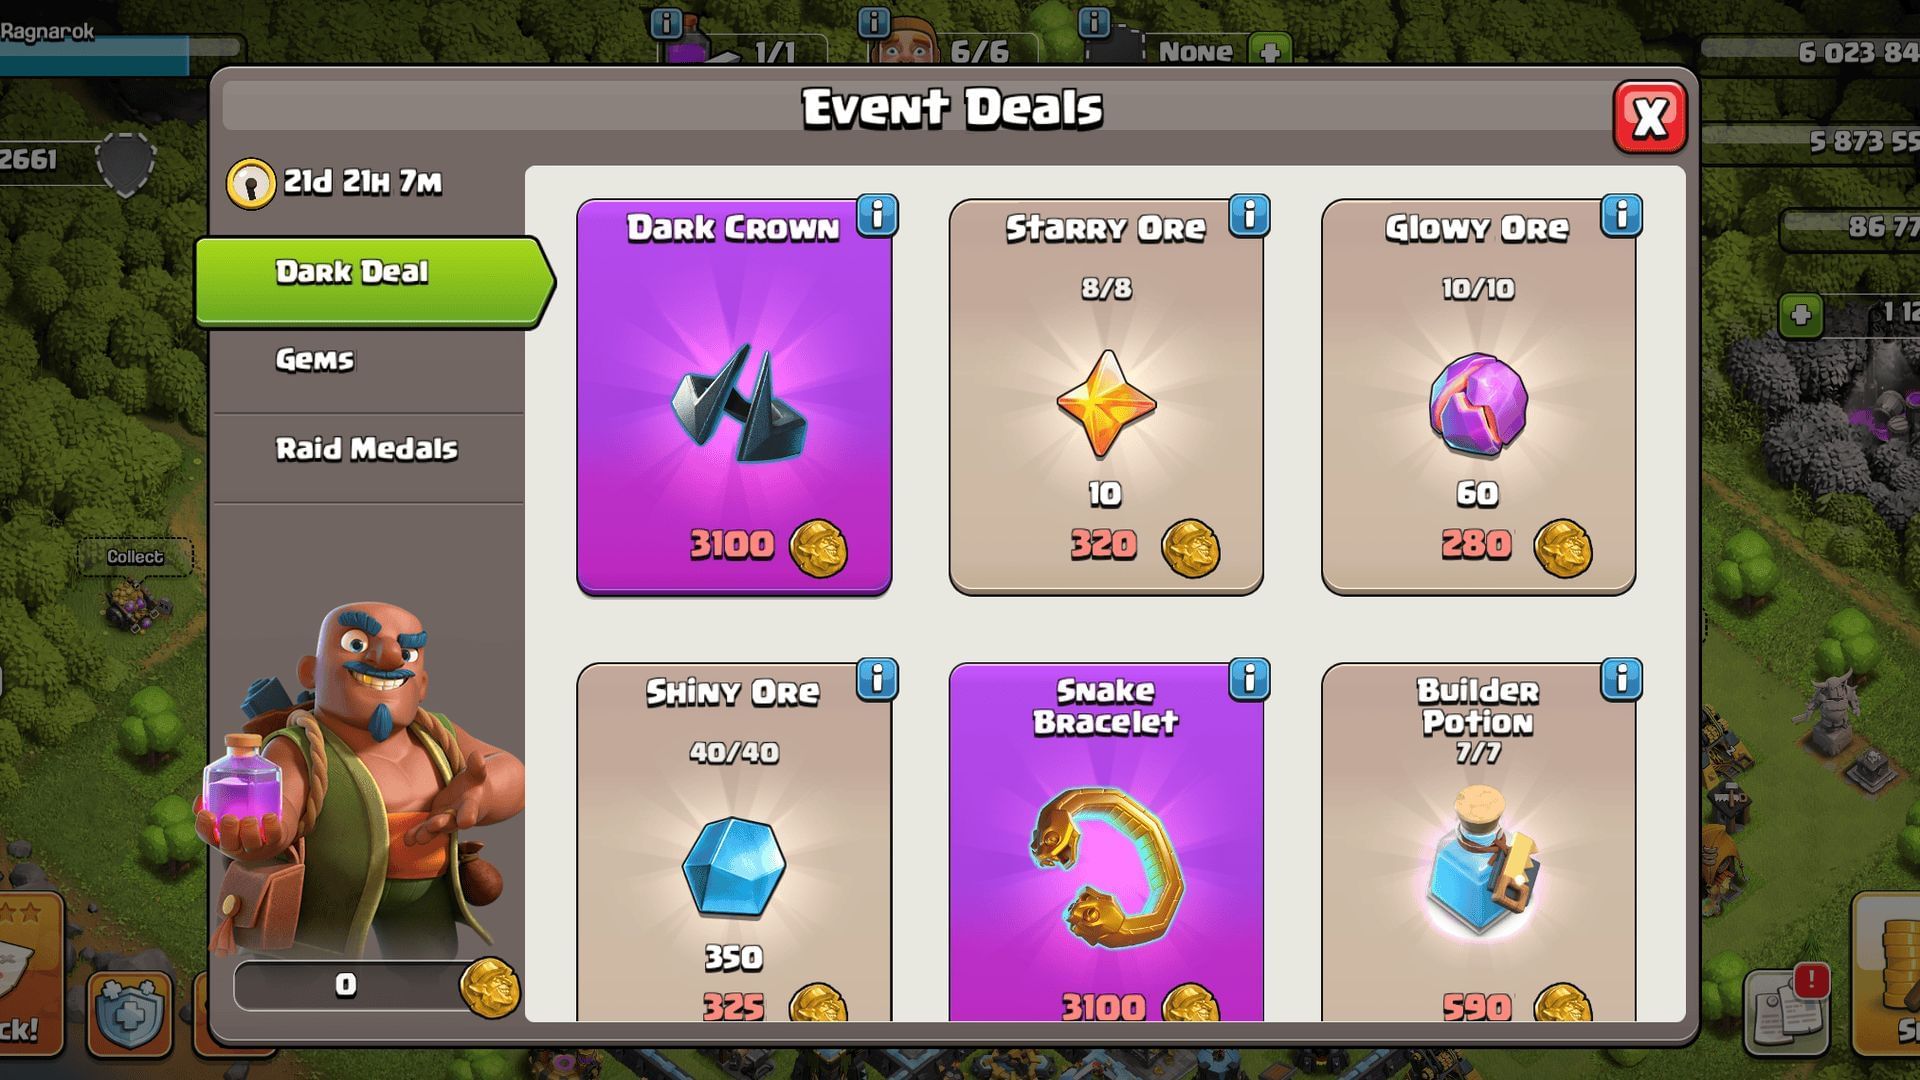Viewport: 1920px width, 1080px height.
Task: Tap the Collect resource bubble
Action: [135, 557]
